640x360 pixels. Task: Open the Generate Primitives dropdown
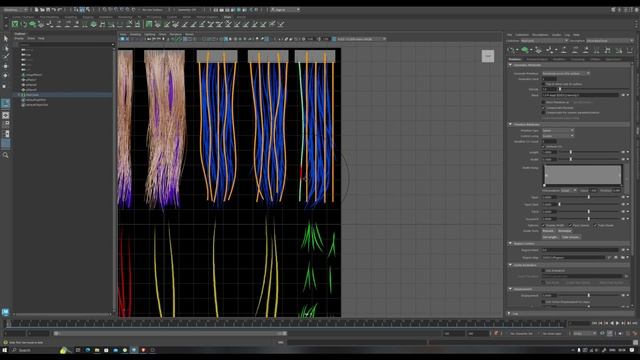pos(566,73)
